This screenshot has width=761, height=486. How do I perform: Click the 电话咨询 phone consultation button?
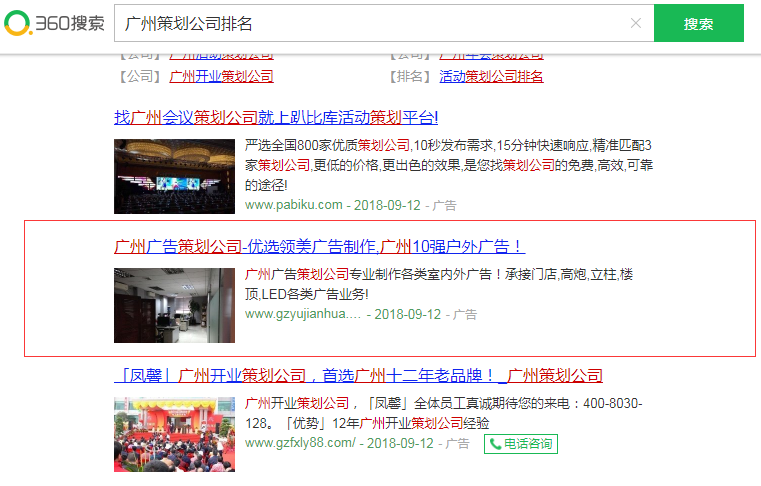click(x=520, y=443)
